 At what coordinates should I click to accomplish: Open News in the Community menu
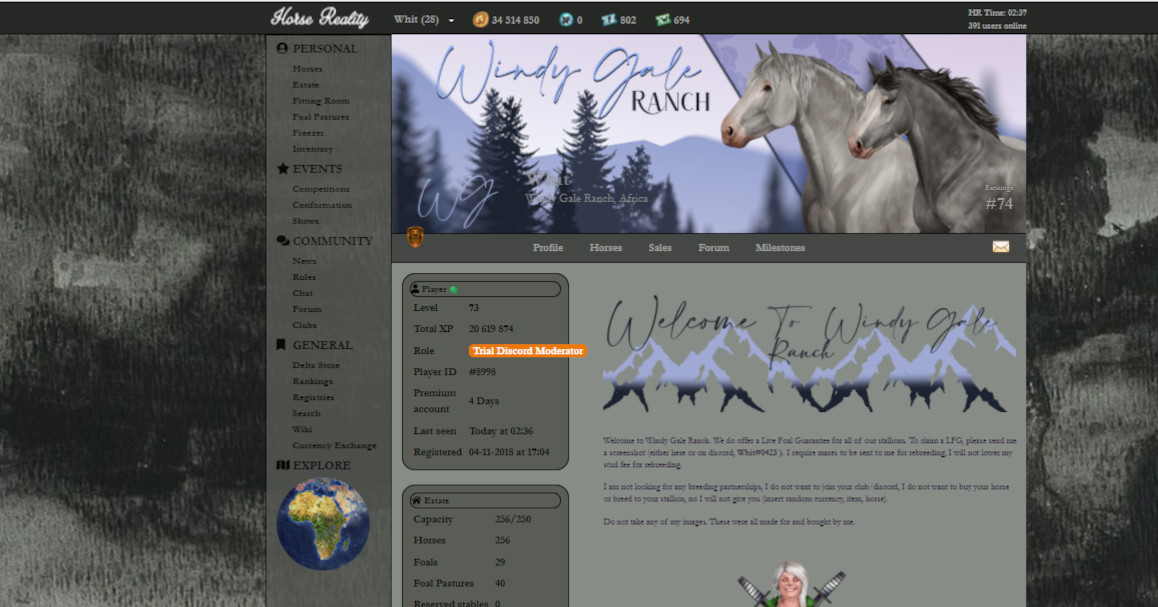tap(304, 261)
